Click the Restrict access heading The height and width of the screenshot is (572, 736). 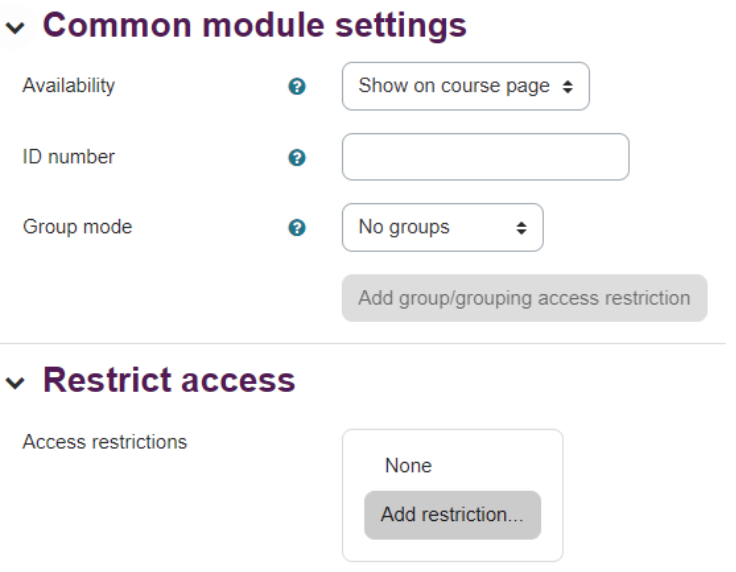[x=169, y=380]
